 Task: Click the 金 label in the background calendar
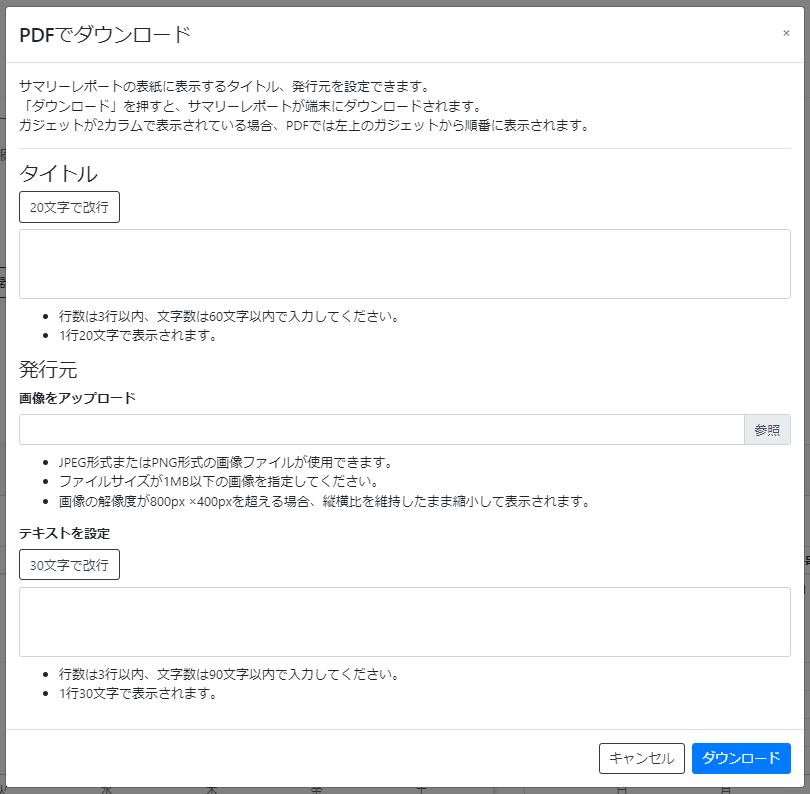(318, 789)
